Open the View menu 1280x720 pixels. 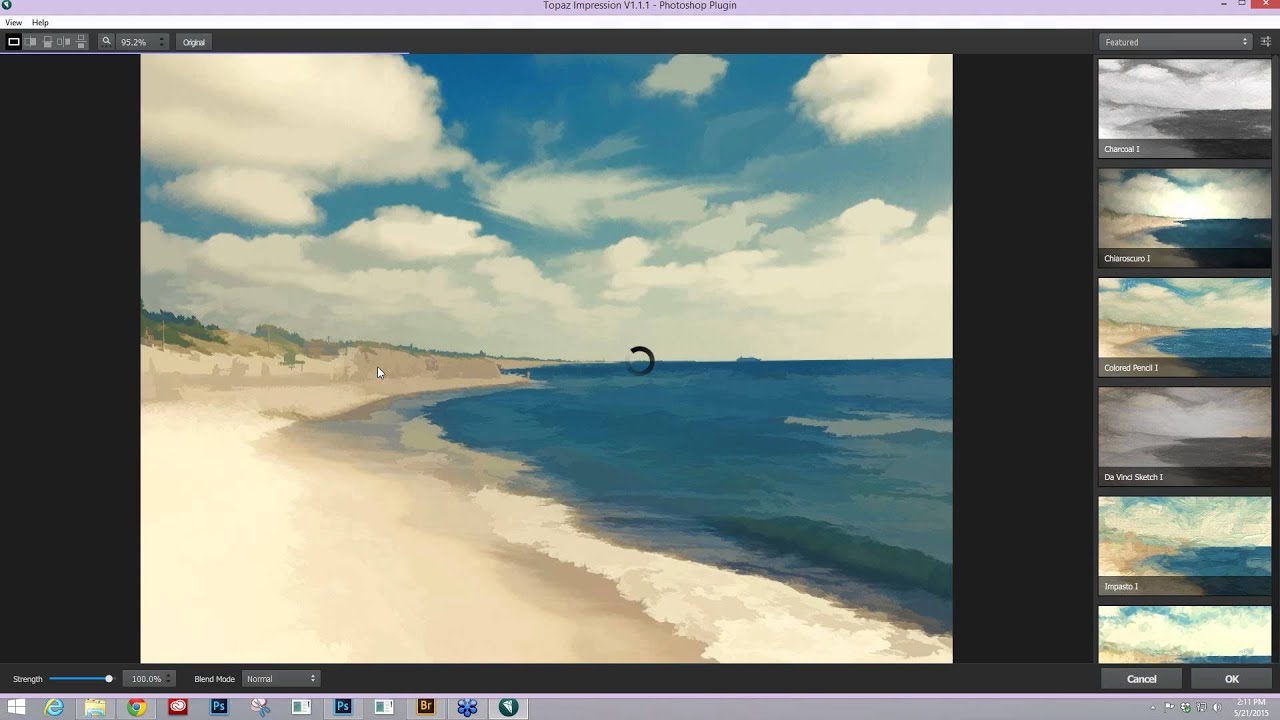point(13,22)
